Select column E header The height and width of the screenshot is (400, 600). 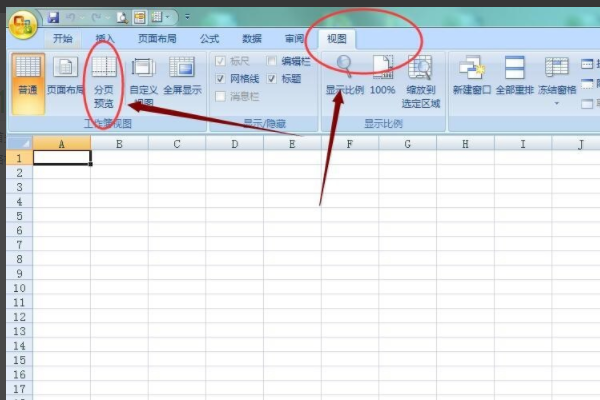click(292, 144)
